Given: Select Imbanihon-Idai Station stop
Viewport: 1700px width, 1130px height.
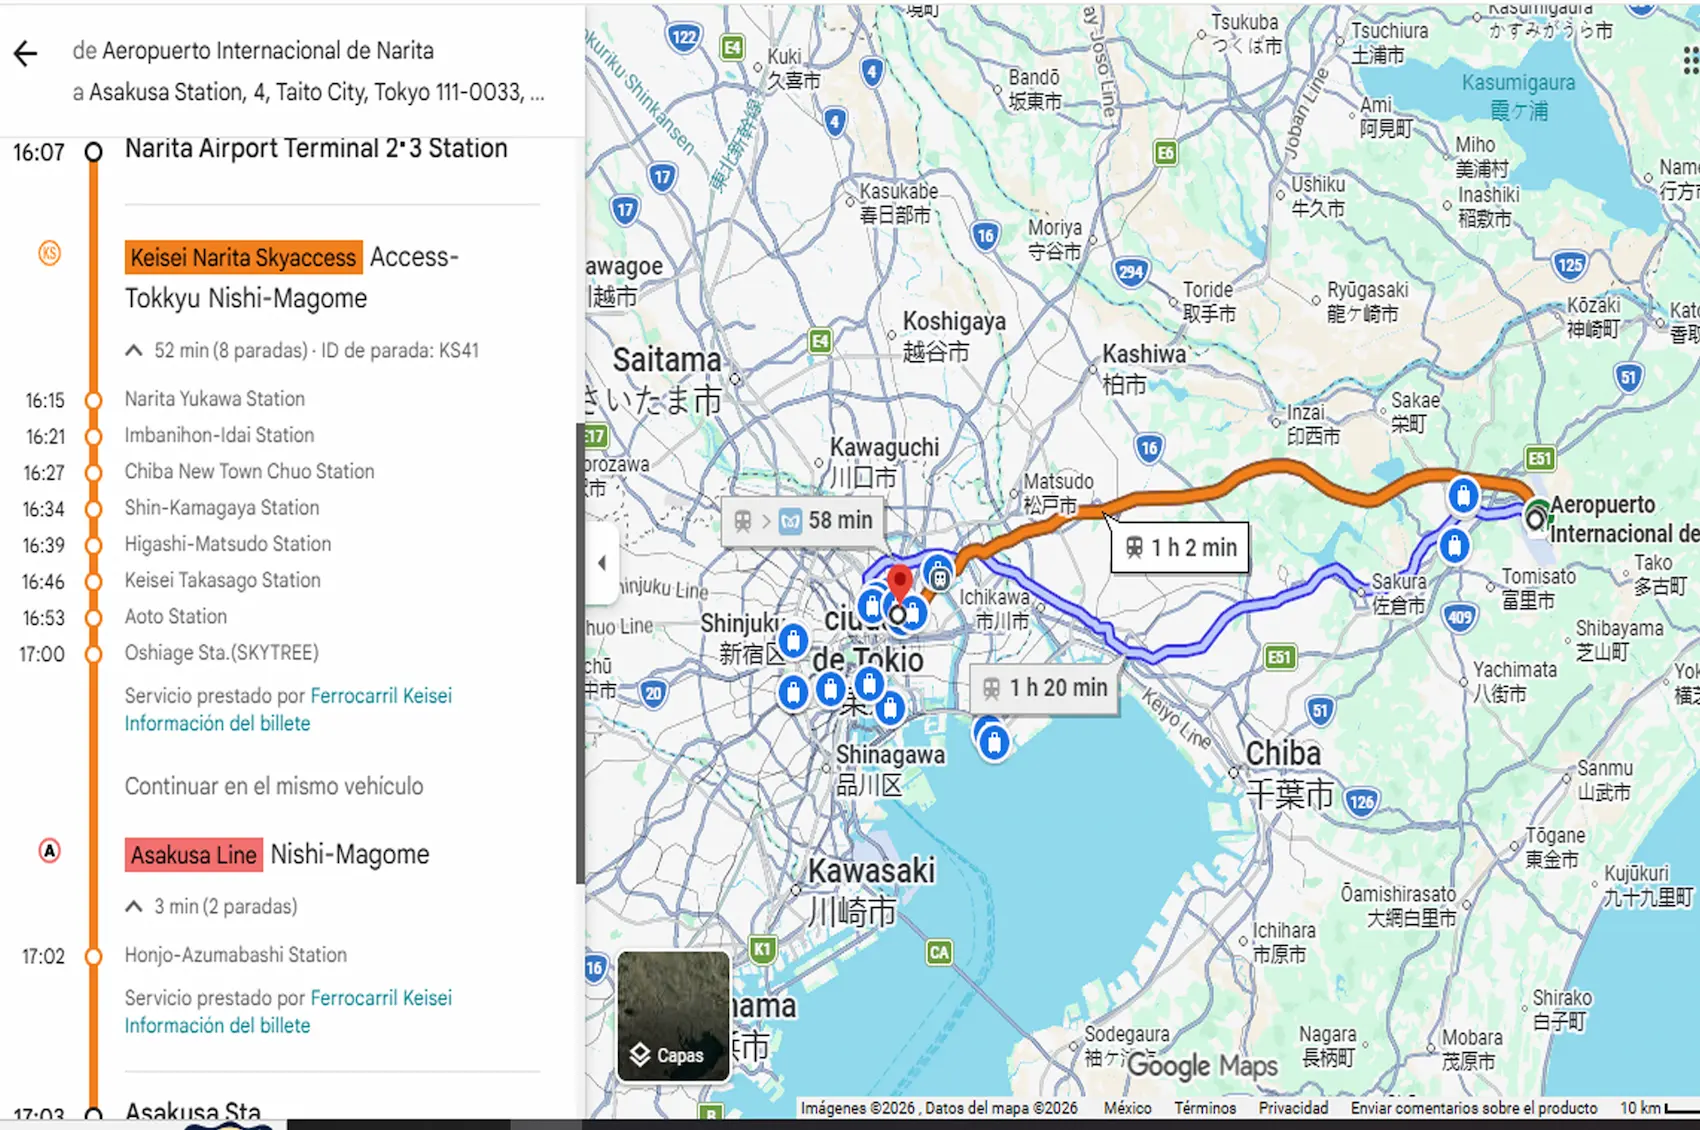Looking at the screenshot, I should click(x=219, y=435).
